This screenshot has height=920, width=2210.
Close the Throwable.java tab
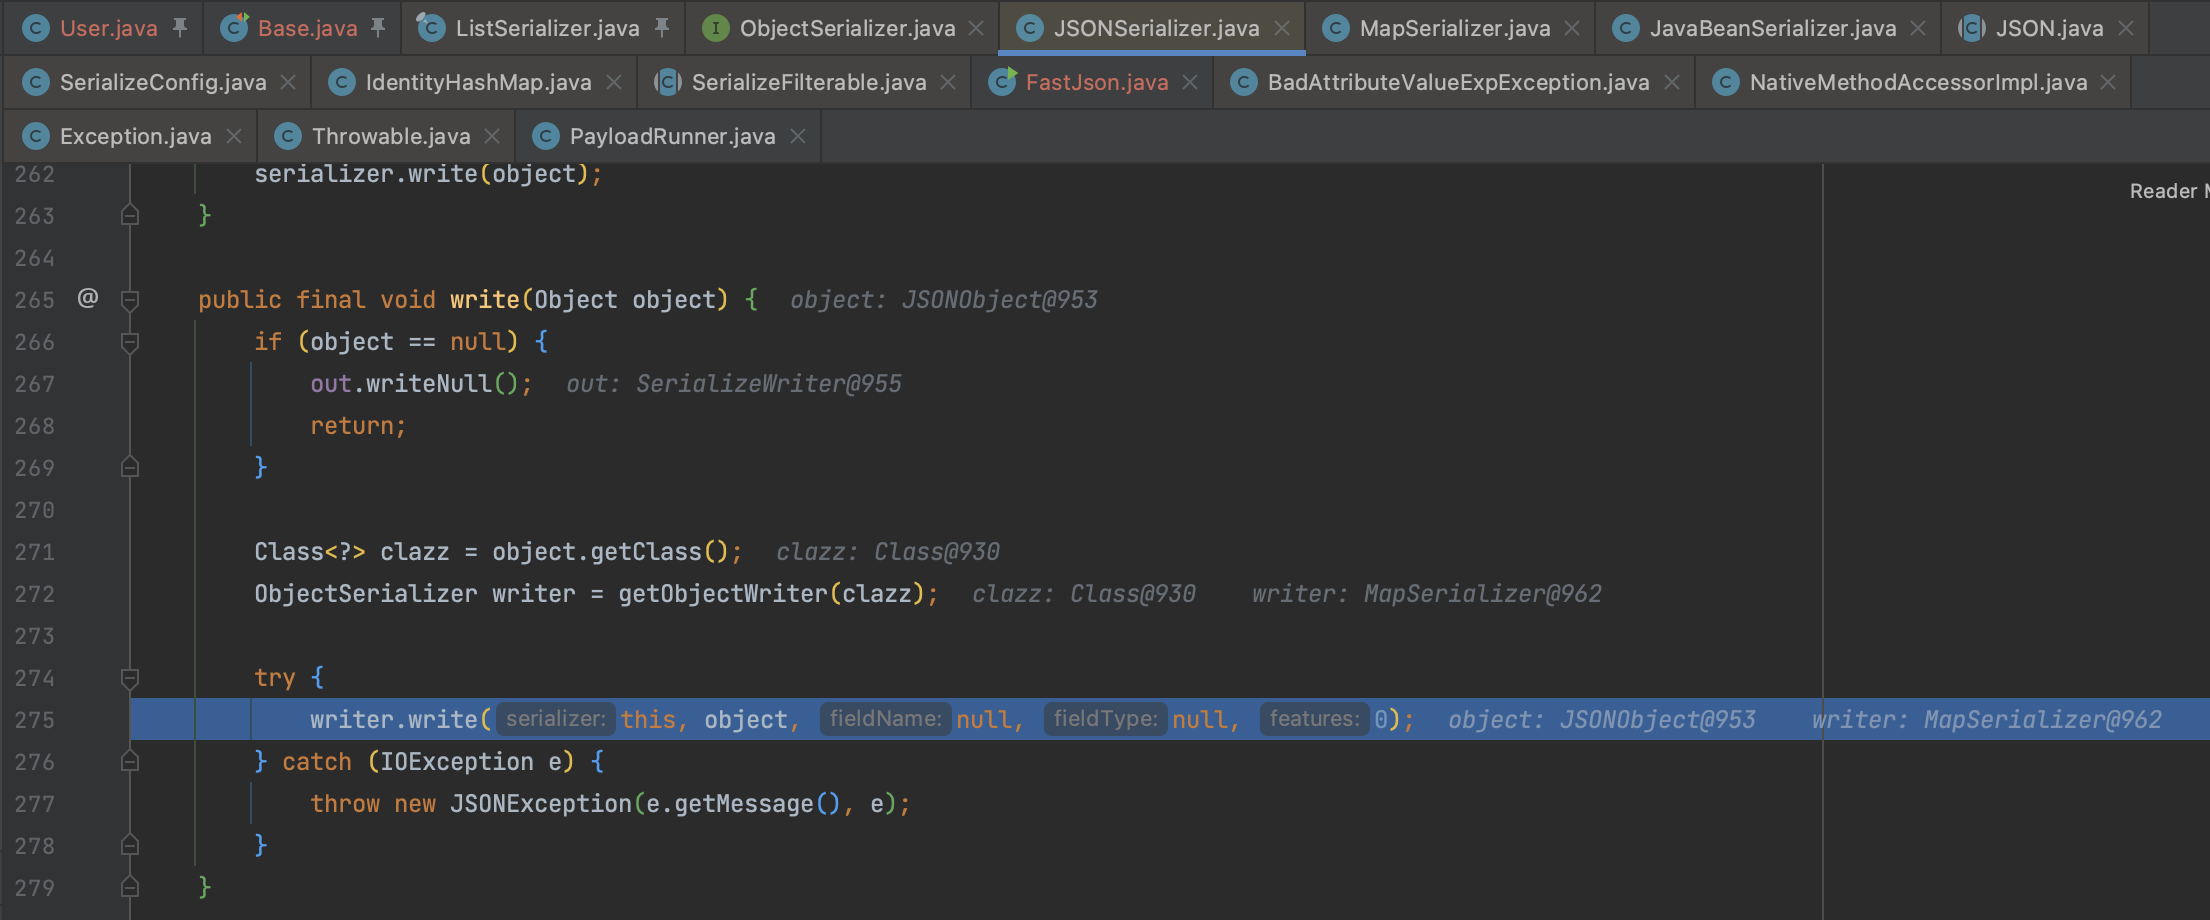[492, 136]
